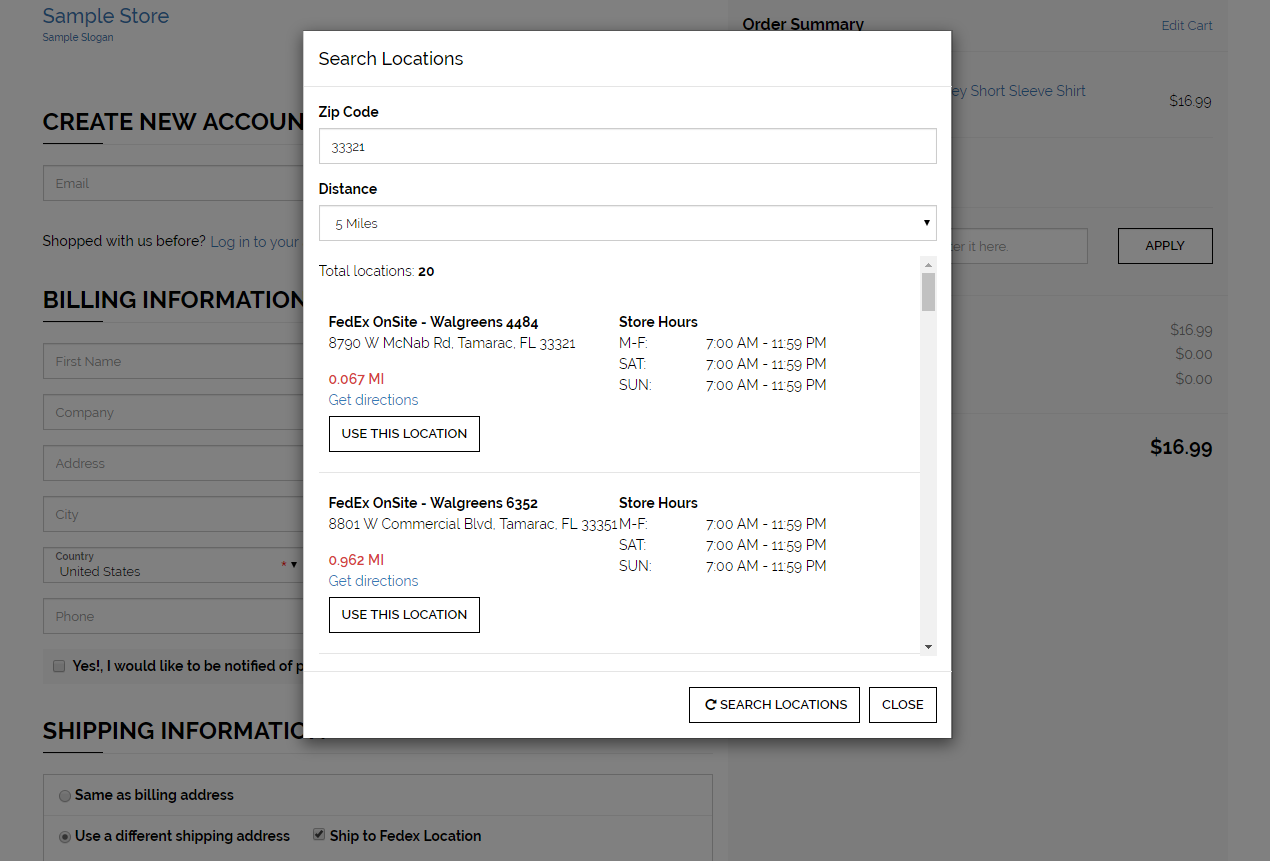
Task: Click the Search Locations button
Action: [774, 705]
